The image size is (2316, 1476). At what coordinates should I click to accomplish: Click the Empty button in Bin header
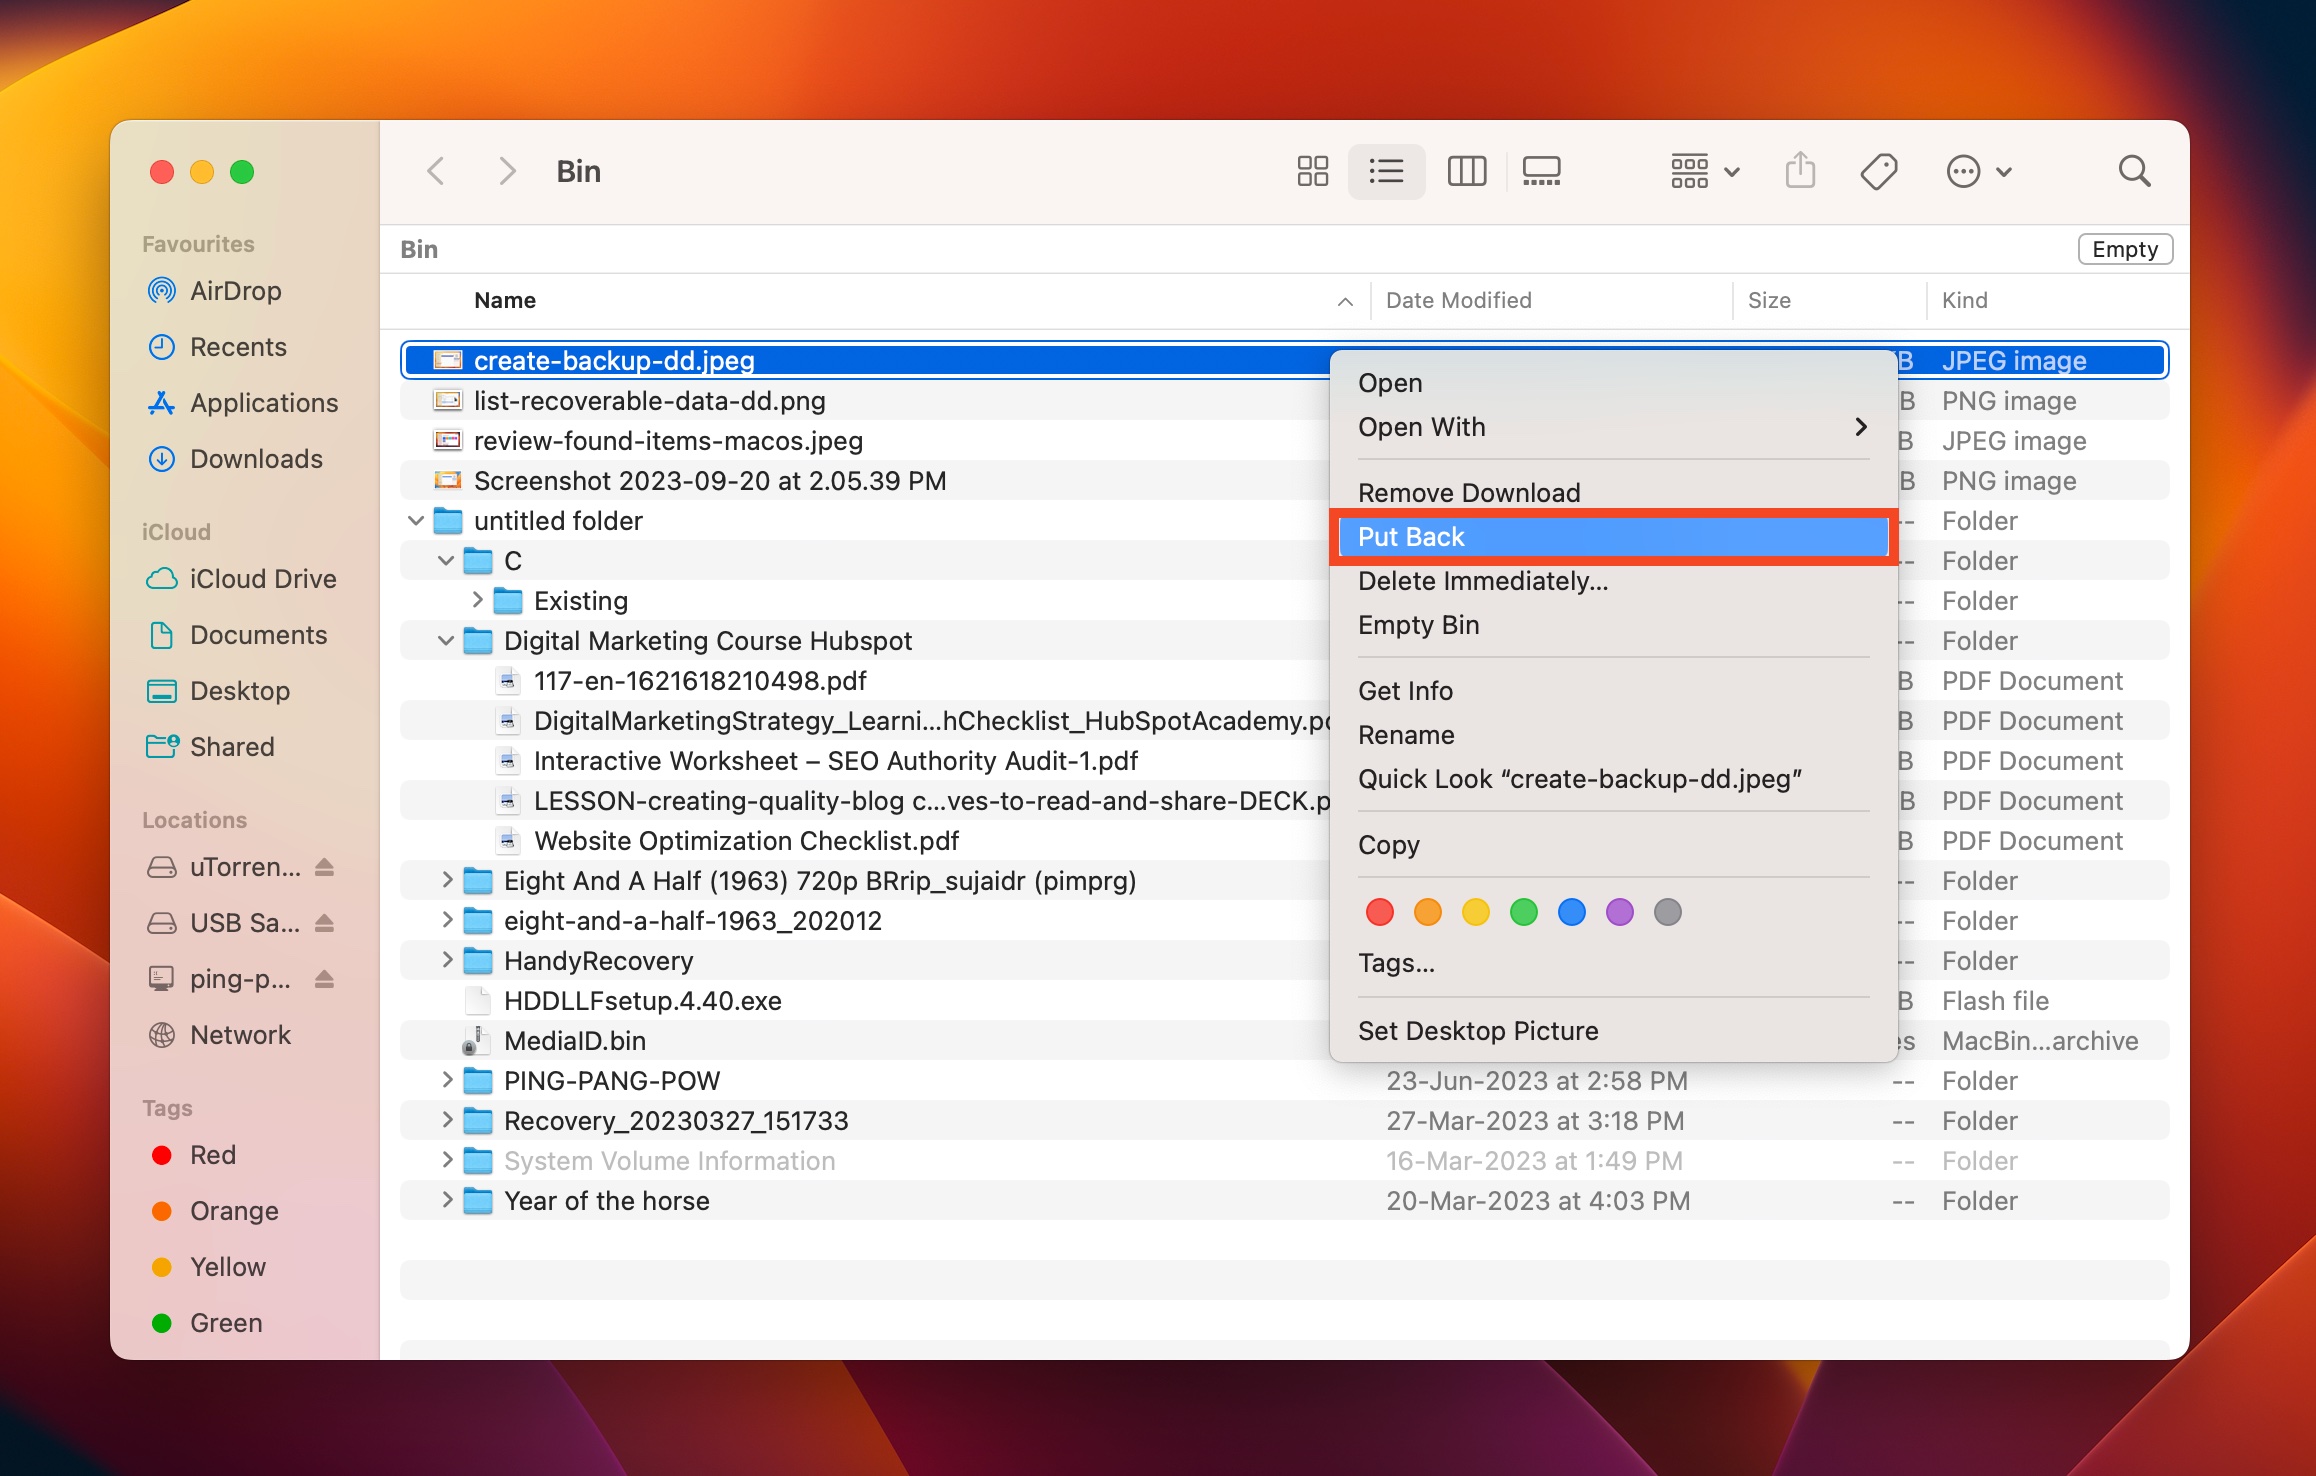(2124, 250)
